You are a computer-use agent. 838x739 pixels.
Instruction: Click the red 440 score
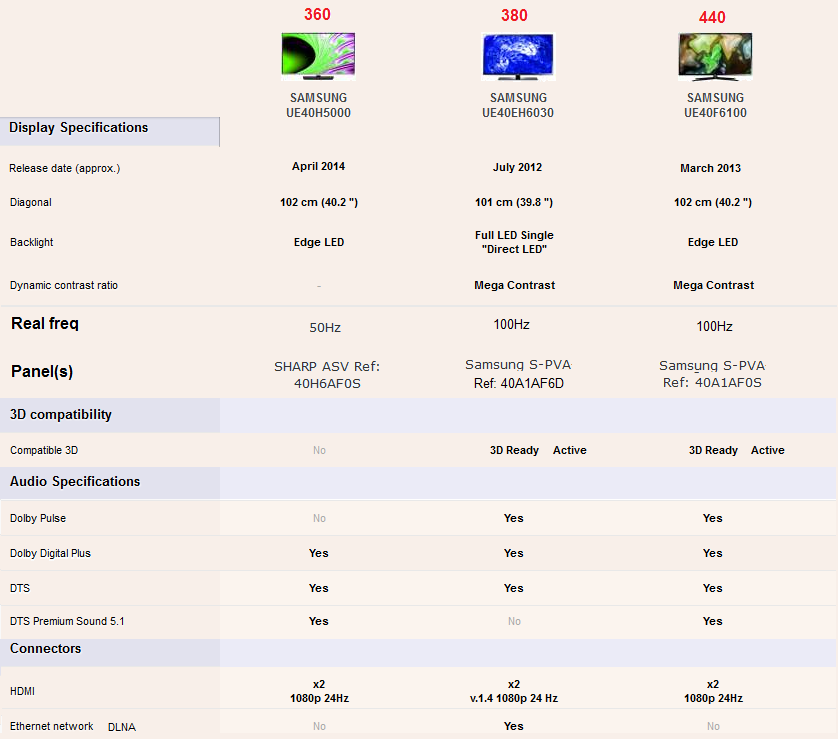[x=712, y=18]
